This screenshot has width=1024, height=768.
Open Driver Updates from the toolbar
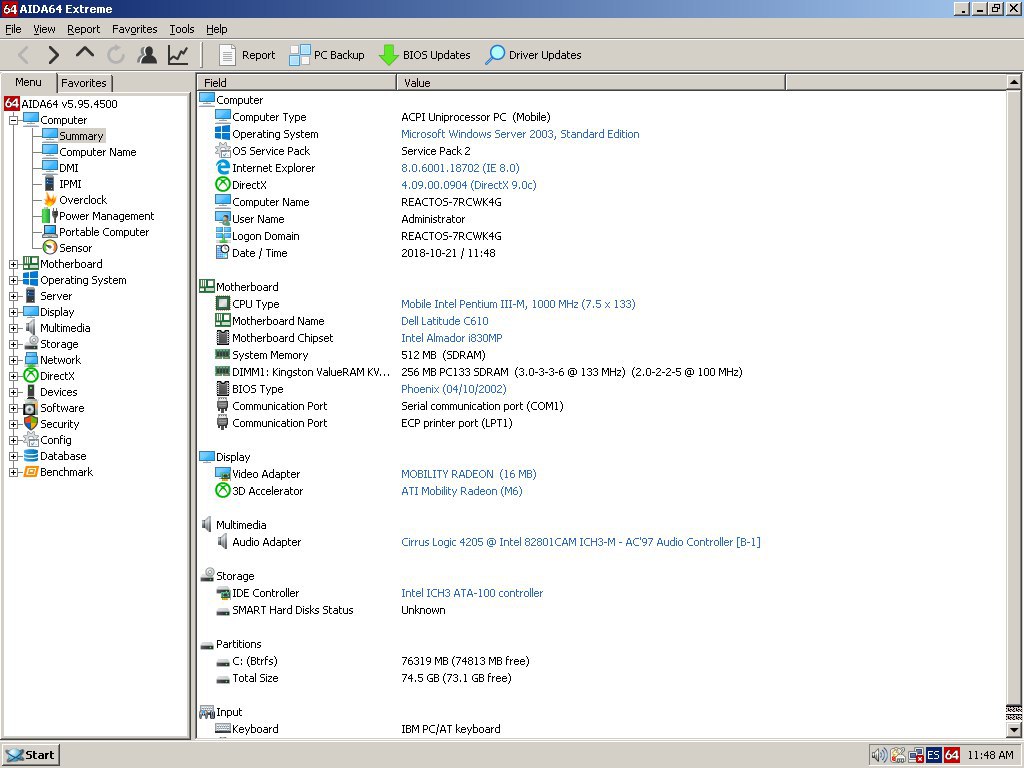[x=533, y=55]
